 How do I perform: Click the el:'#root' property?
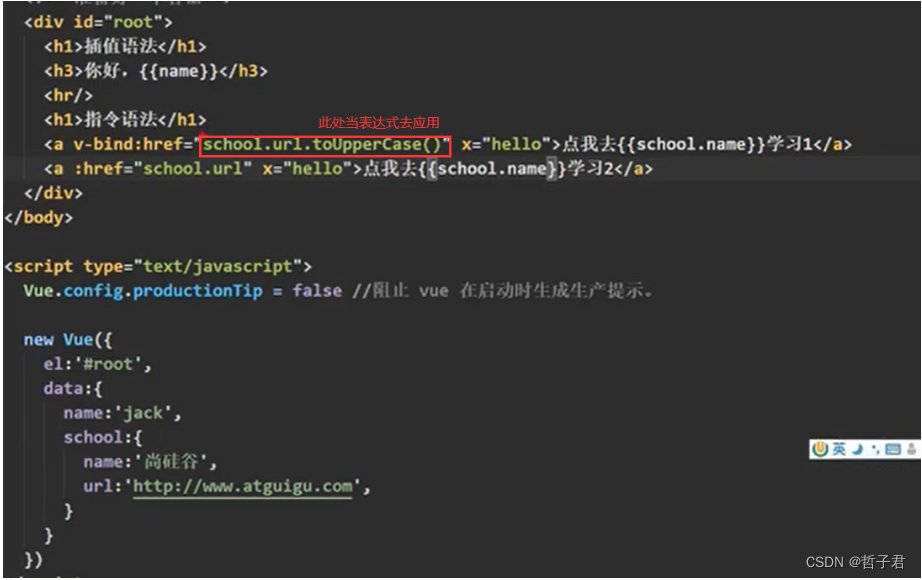tap(97, 364)
